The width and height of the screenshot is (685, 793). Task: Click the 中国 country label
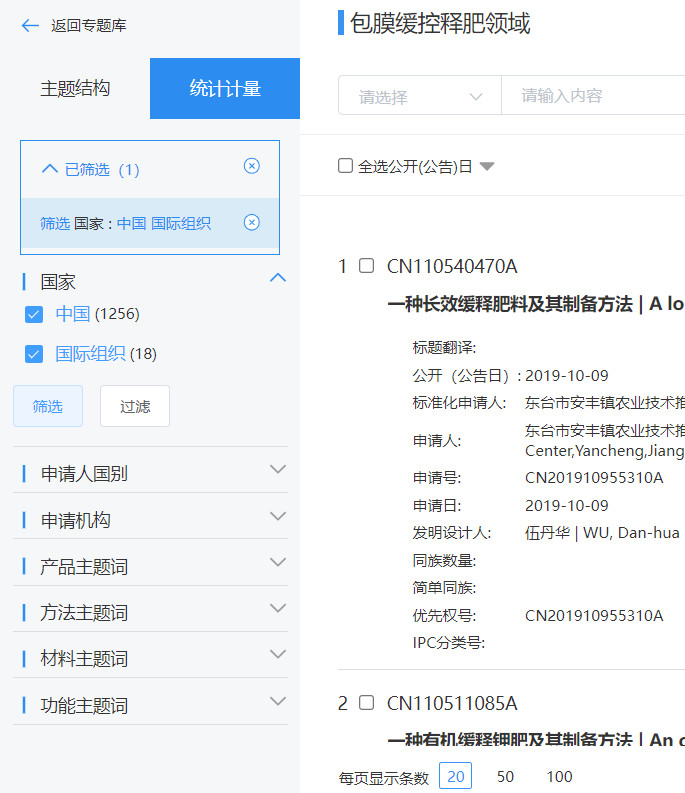[x=73, y=314]
